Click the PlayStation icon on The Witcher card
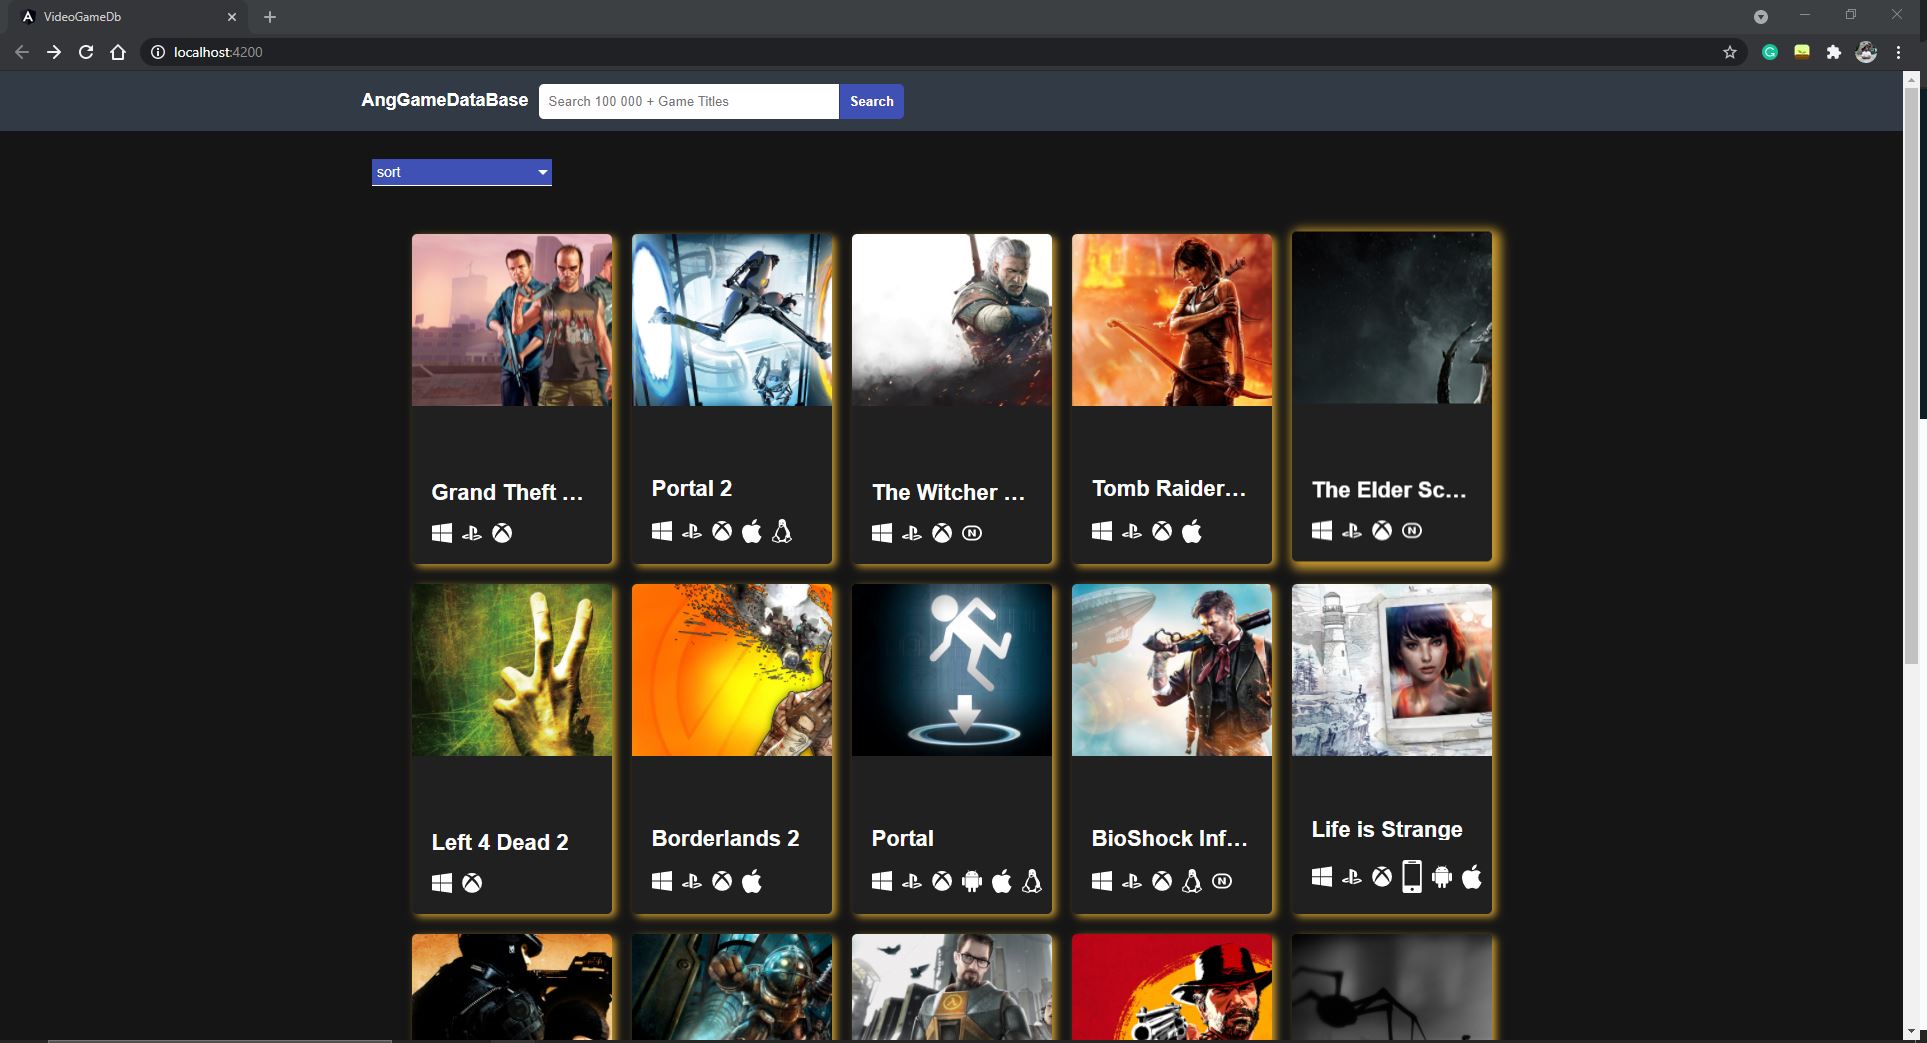 [x=912, y=533]
